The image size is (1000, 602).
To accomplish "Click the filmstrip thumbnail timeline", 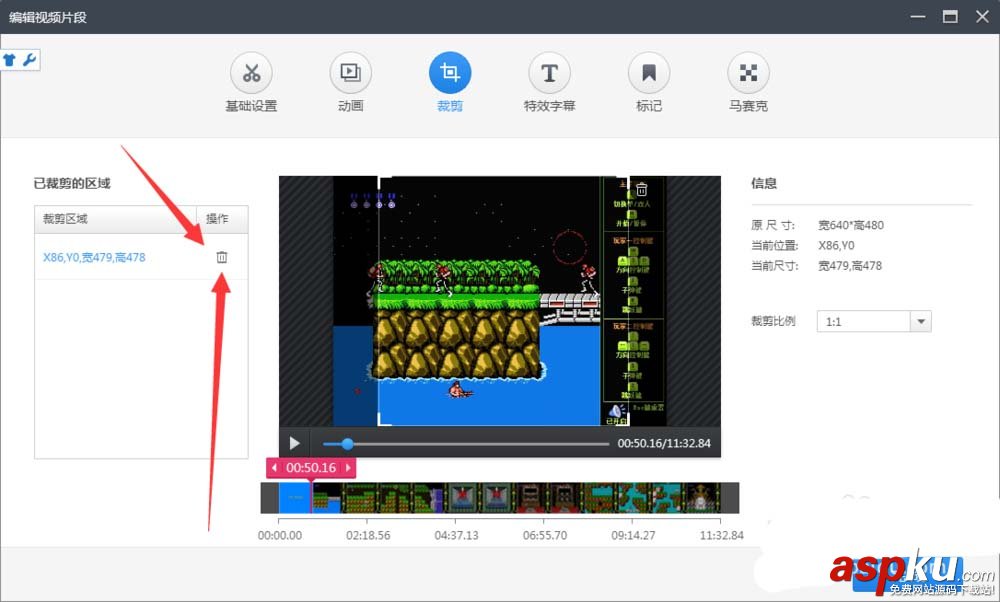I will click(499, 498).
